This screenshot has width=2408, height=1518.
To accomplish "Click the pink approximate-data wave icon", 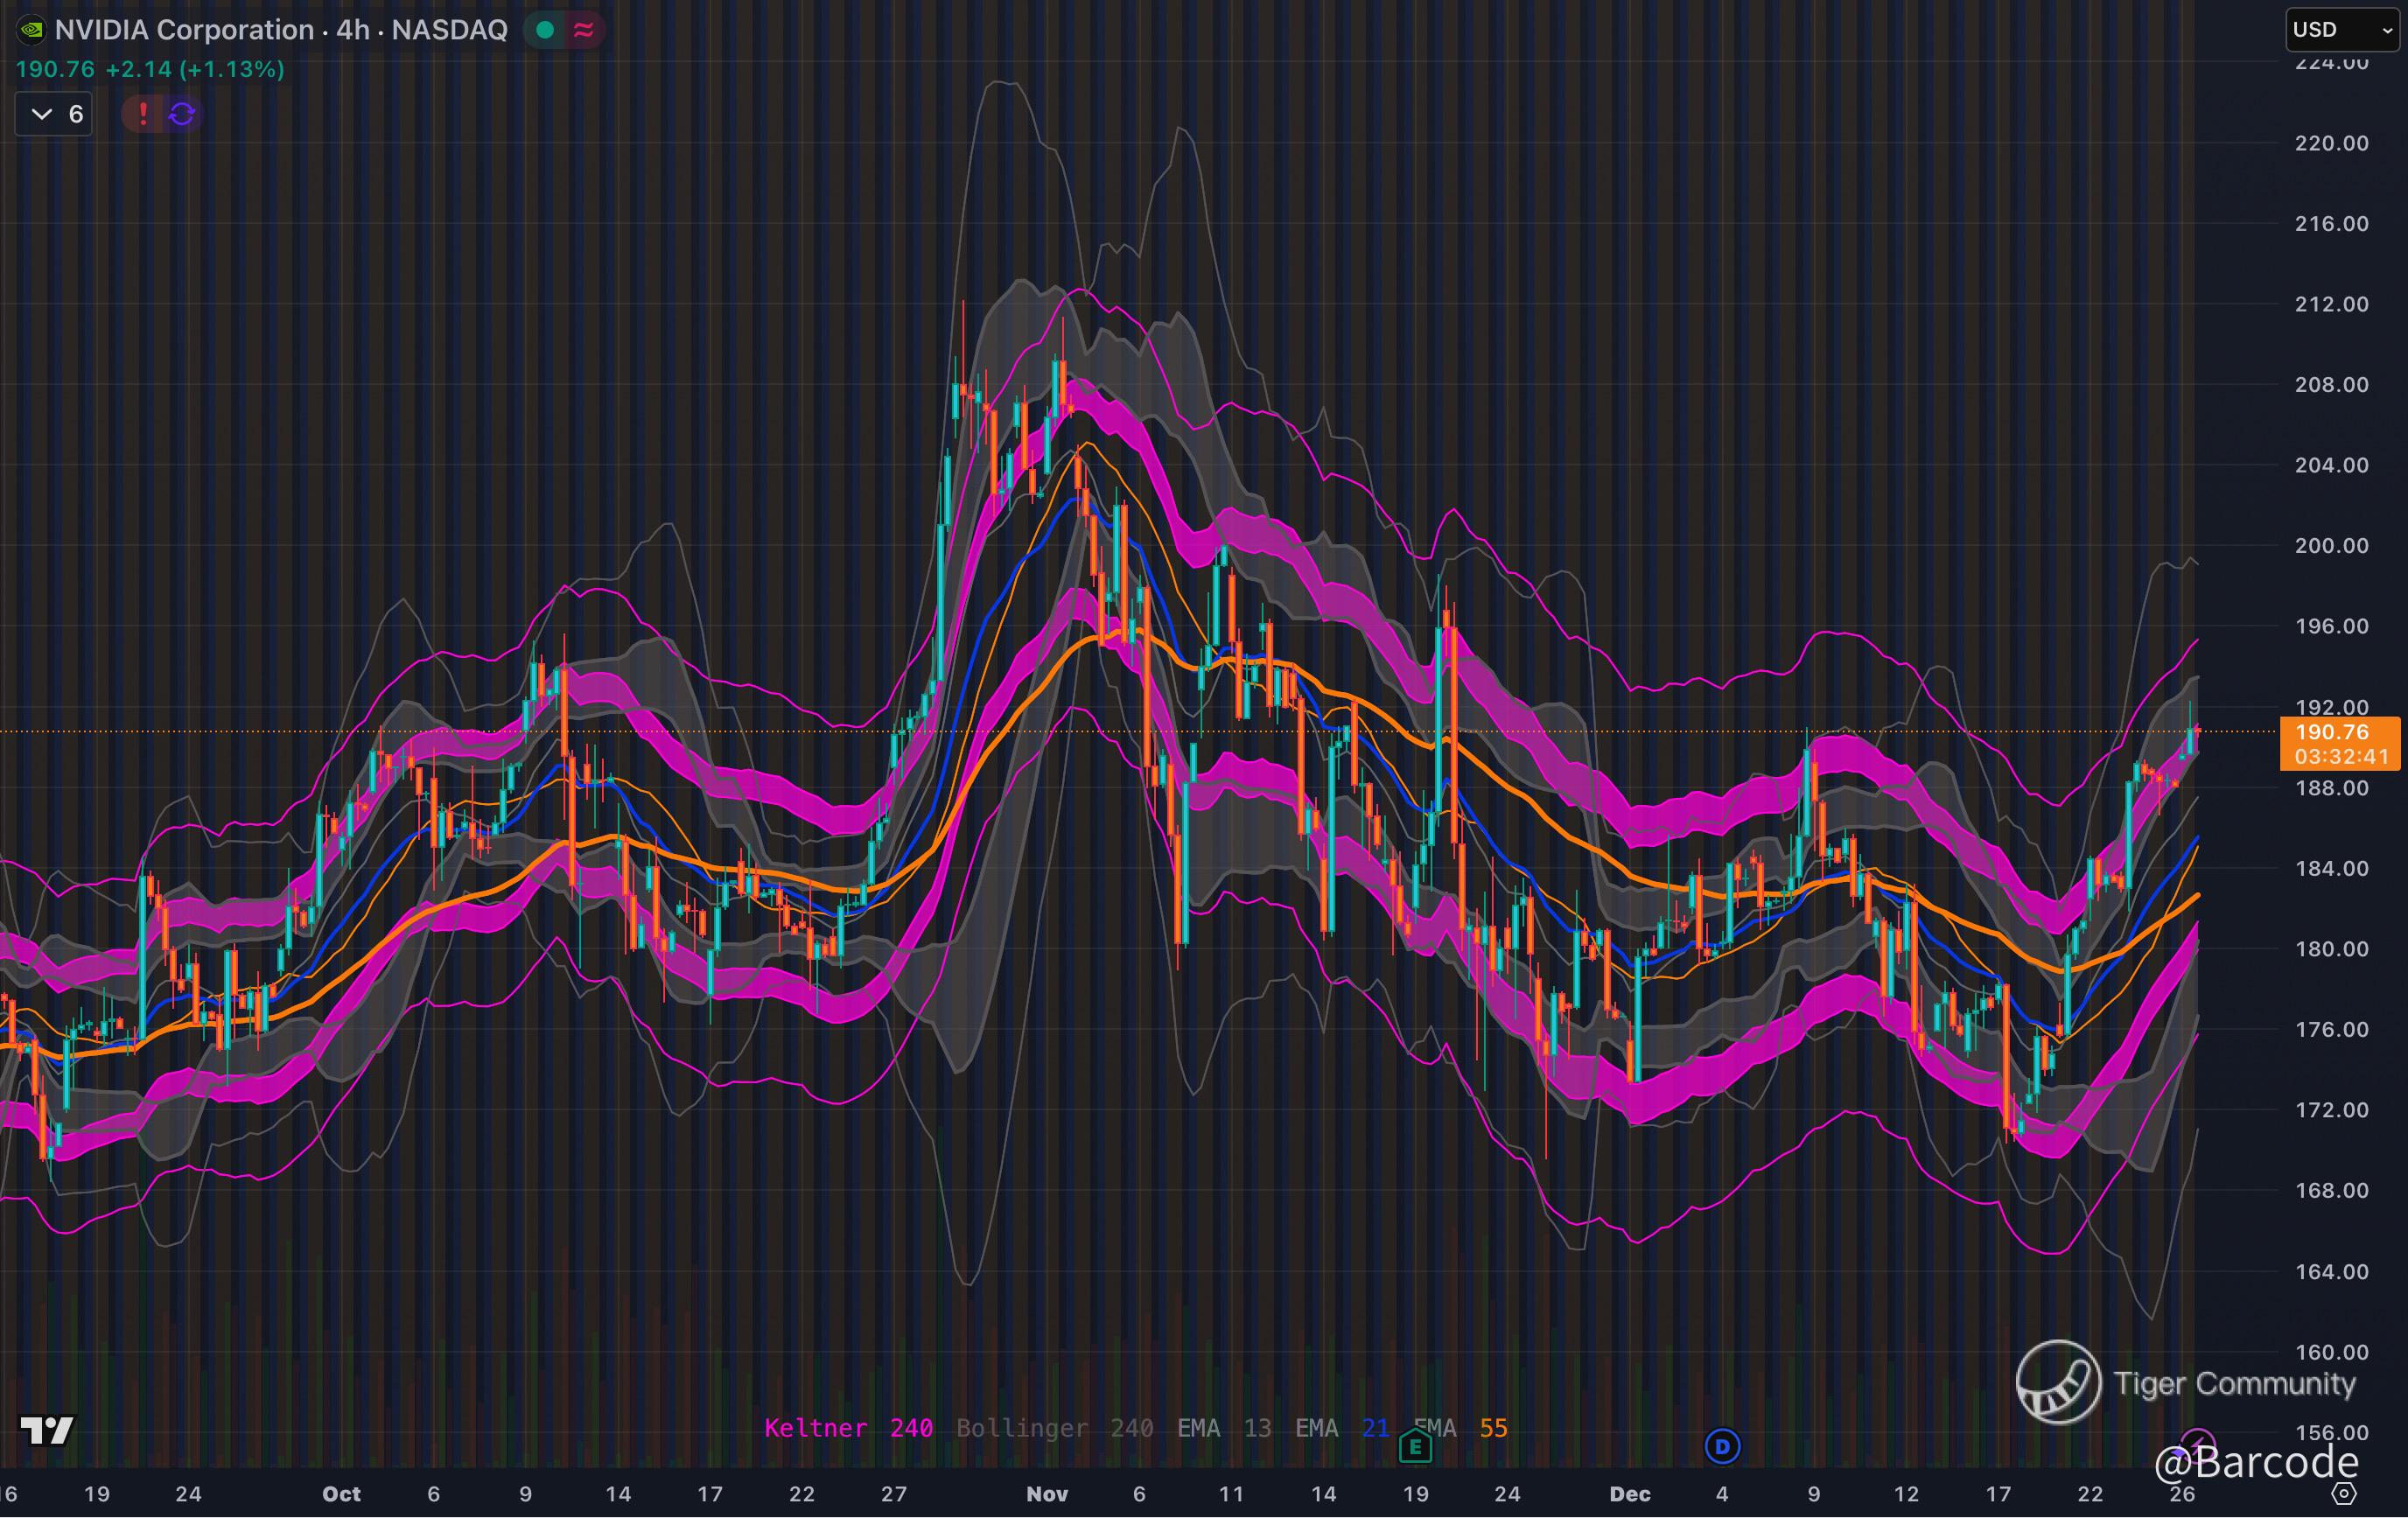I will (584, 30).
